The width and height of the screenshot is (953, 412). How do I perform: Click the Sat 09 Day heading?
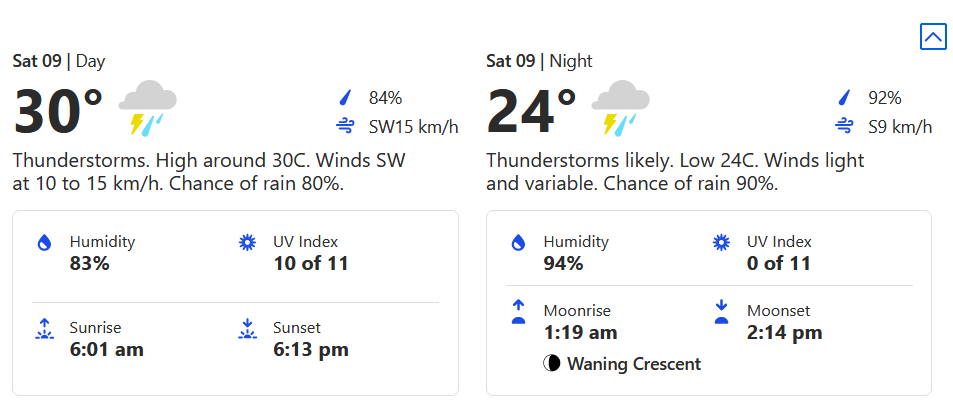(58, 61)
